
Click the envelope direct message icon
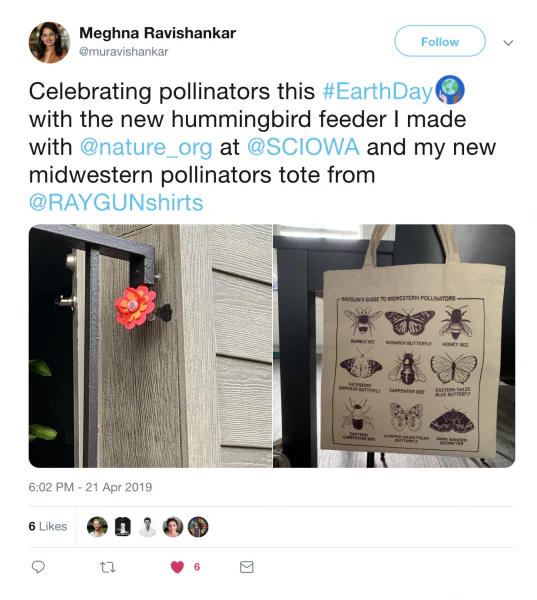click(246, 567)
